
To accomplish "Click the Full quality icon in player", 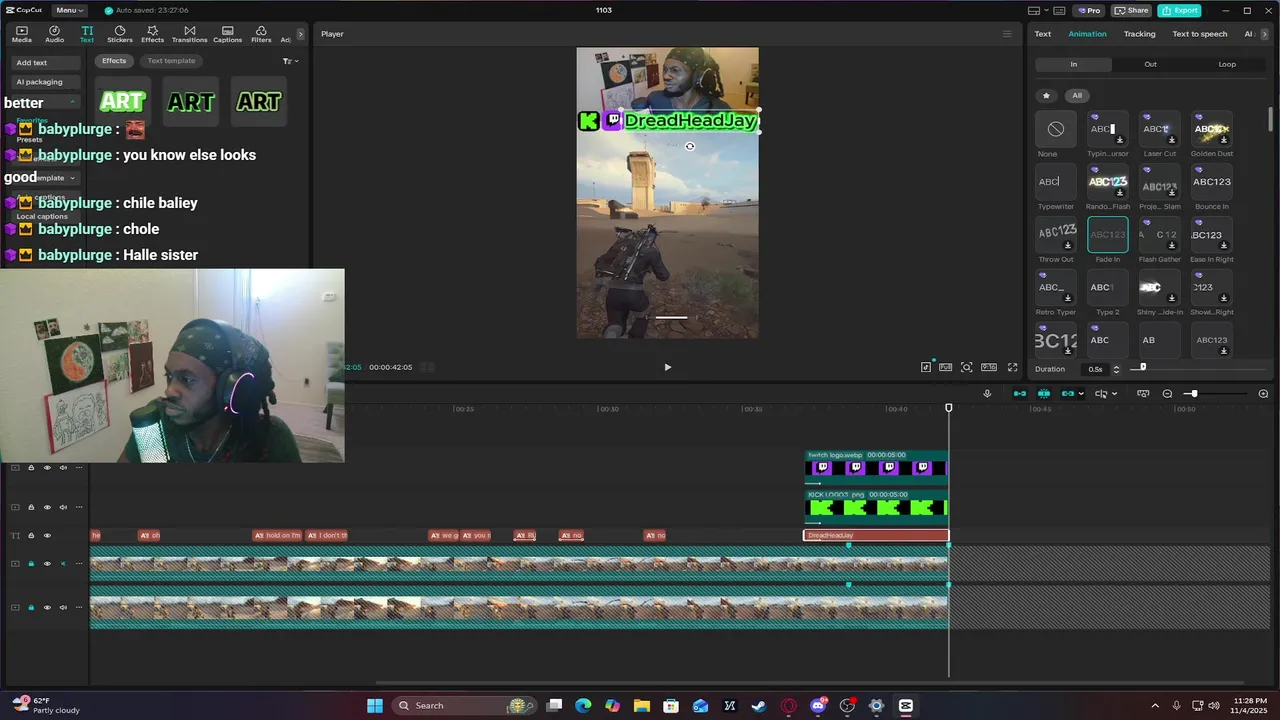I will click(945, 367).
